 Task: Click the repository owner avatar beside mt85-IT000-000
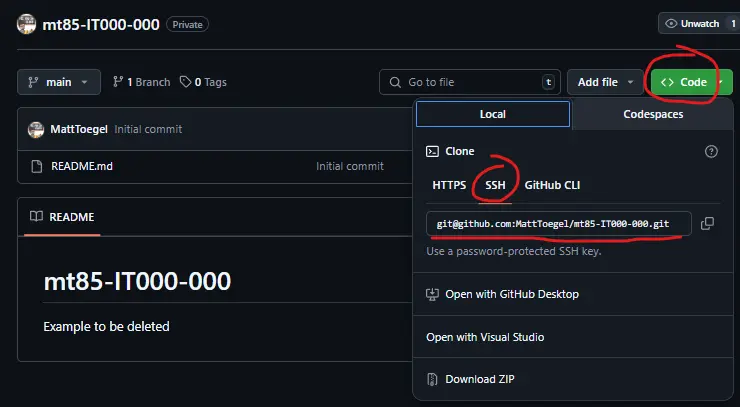[x=26, y=24]
